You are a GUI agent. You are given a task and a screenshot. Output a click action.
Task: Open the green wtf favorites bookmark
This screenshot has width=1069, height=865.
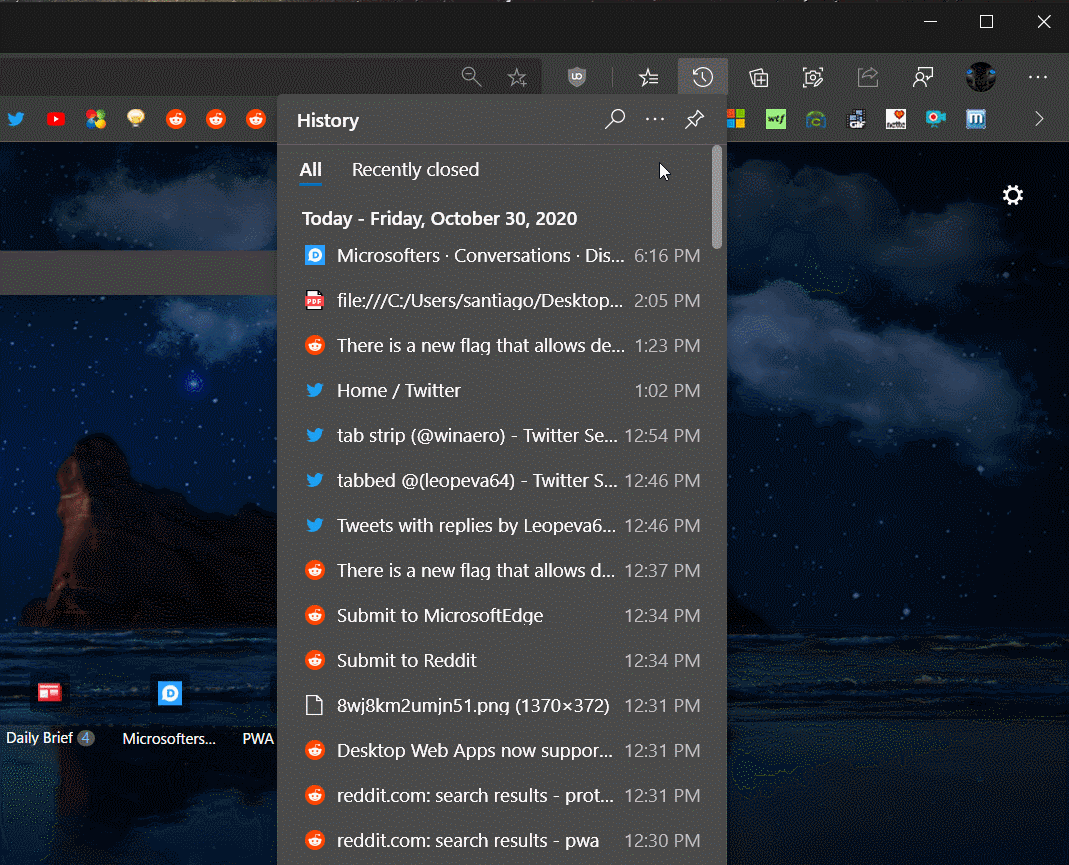click(x=776, y=119)
